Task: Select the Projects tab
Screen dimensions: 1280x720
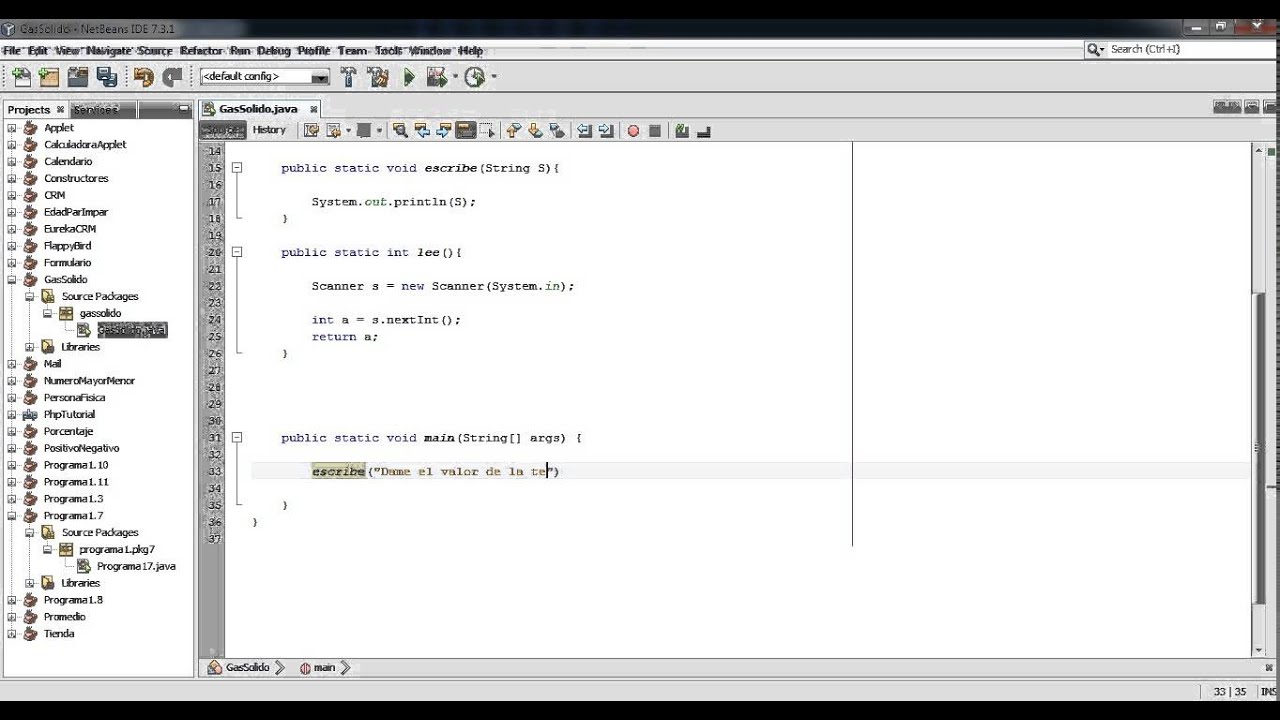Action: pyautogui.click(x=29, y=109)
